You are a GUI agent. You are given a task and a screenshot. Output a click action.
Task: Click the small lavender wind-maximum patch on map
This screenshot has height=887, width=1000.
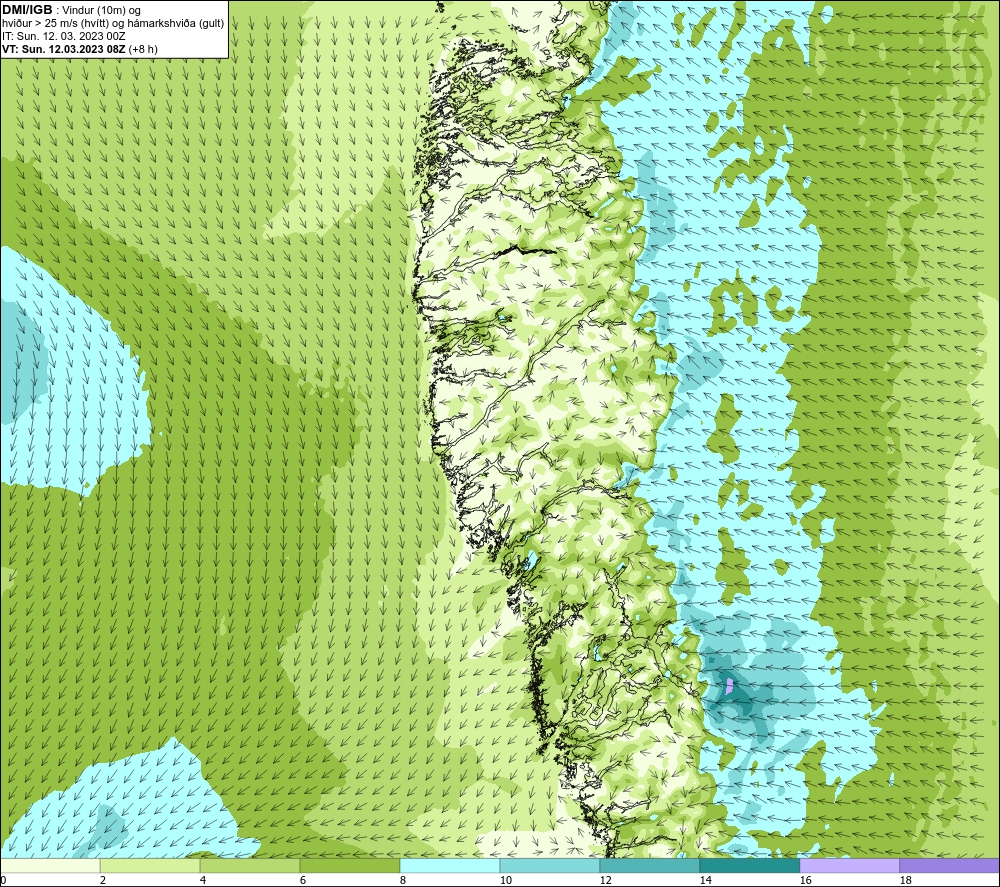[730, 686]
